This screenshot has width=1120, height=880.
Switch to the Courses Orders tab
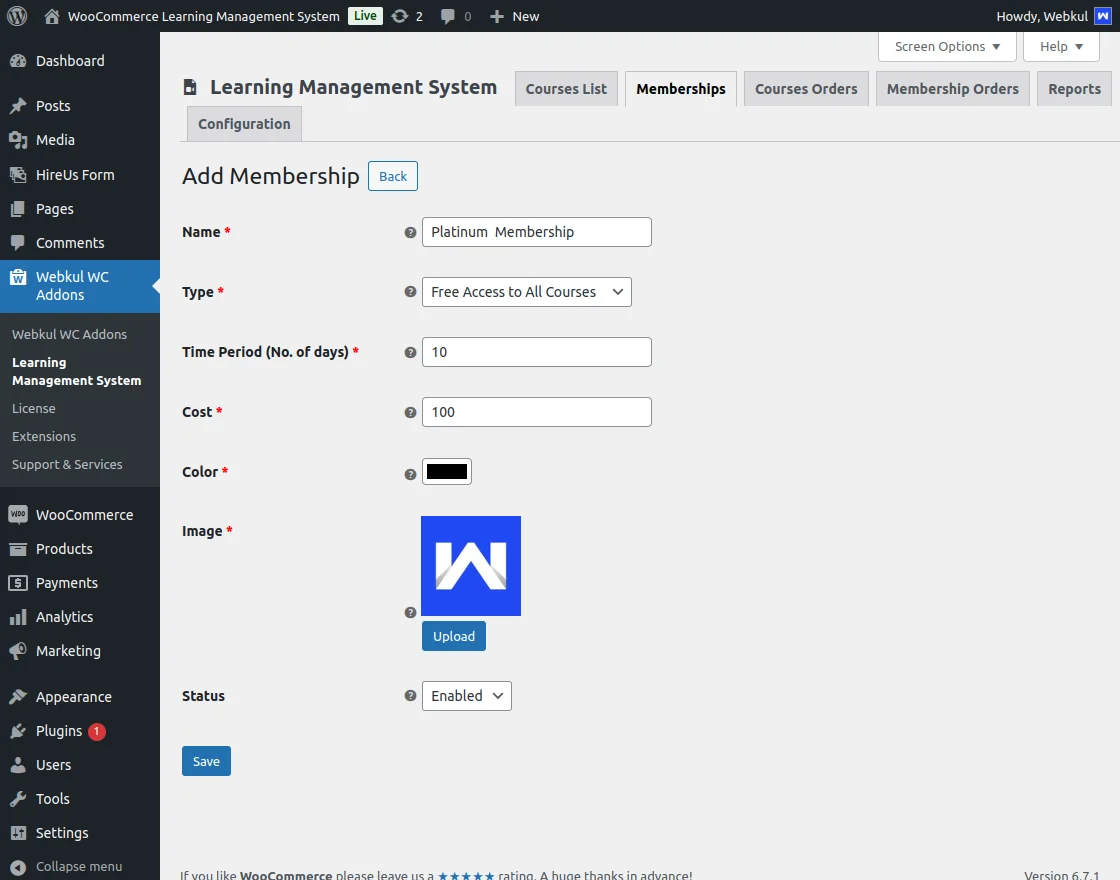click(x=806, y=88)
